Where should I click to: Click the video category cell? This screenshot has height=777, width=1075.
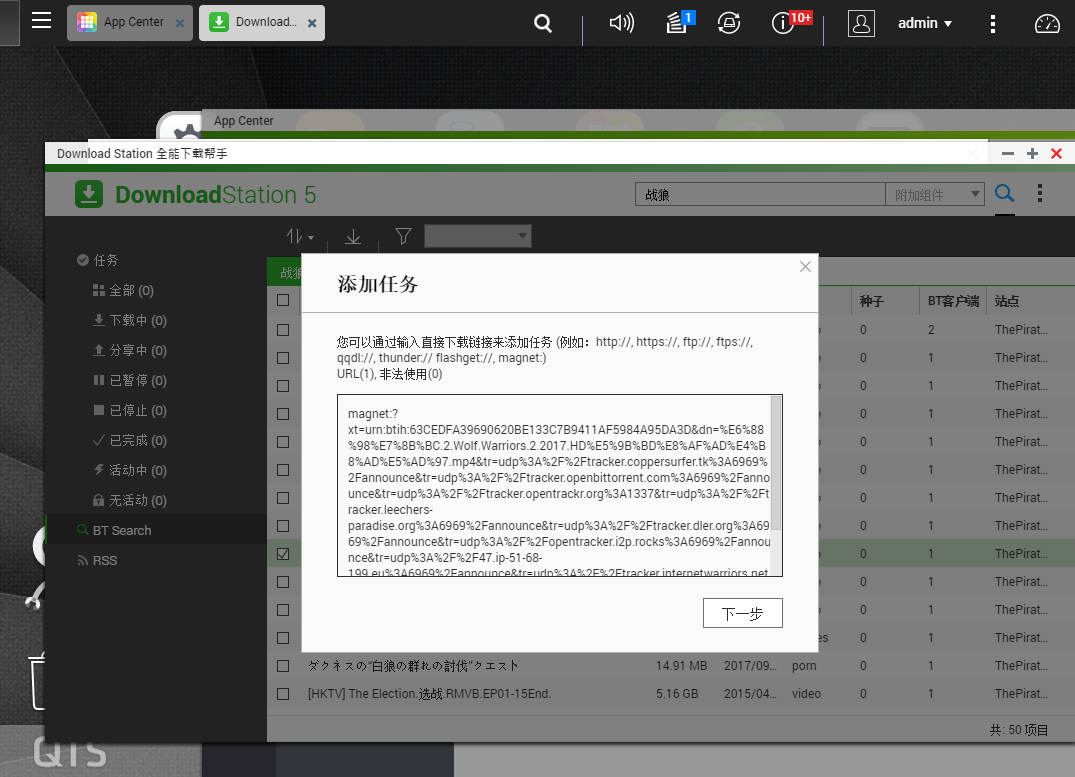click(806, 694)
